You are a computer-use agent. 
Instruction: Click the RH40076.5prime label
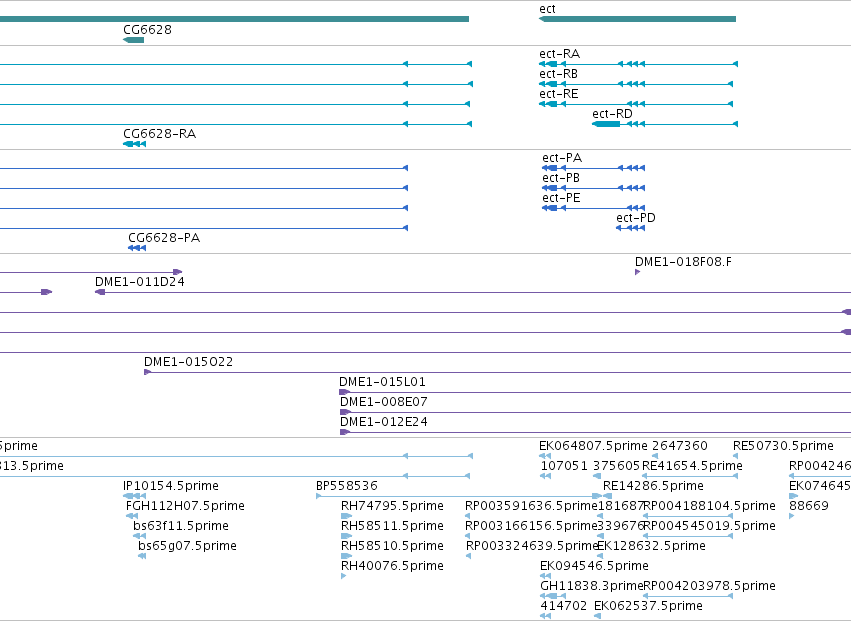point(392,566)
